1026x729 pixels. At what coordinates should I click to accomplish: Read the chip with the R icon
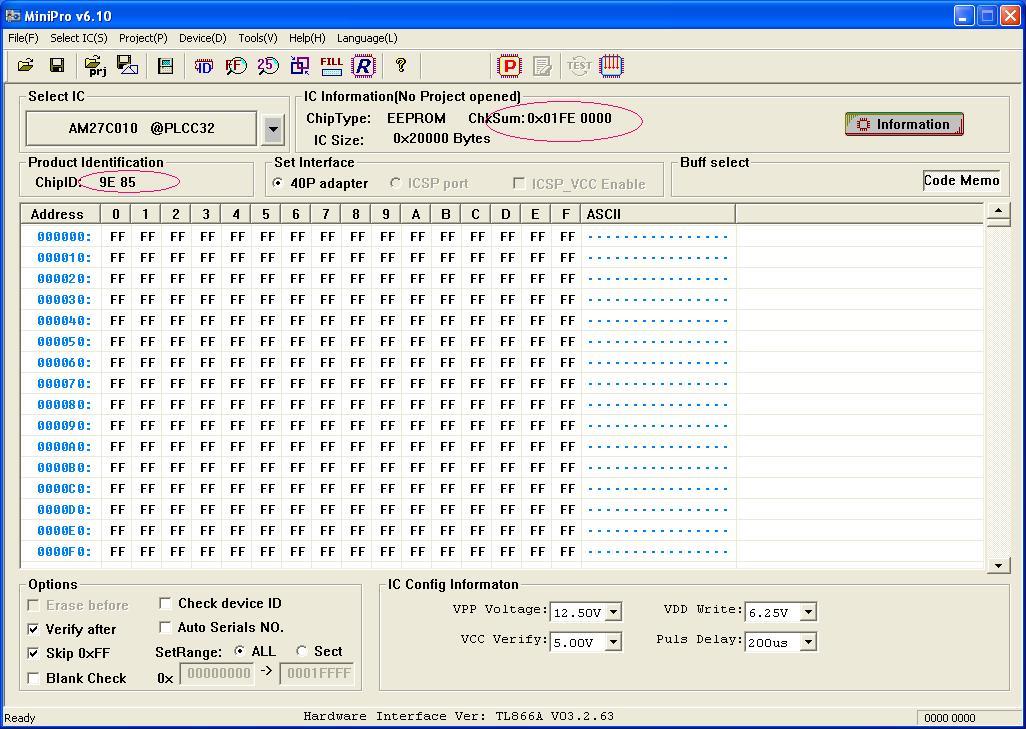click(364, 65)
